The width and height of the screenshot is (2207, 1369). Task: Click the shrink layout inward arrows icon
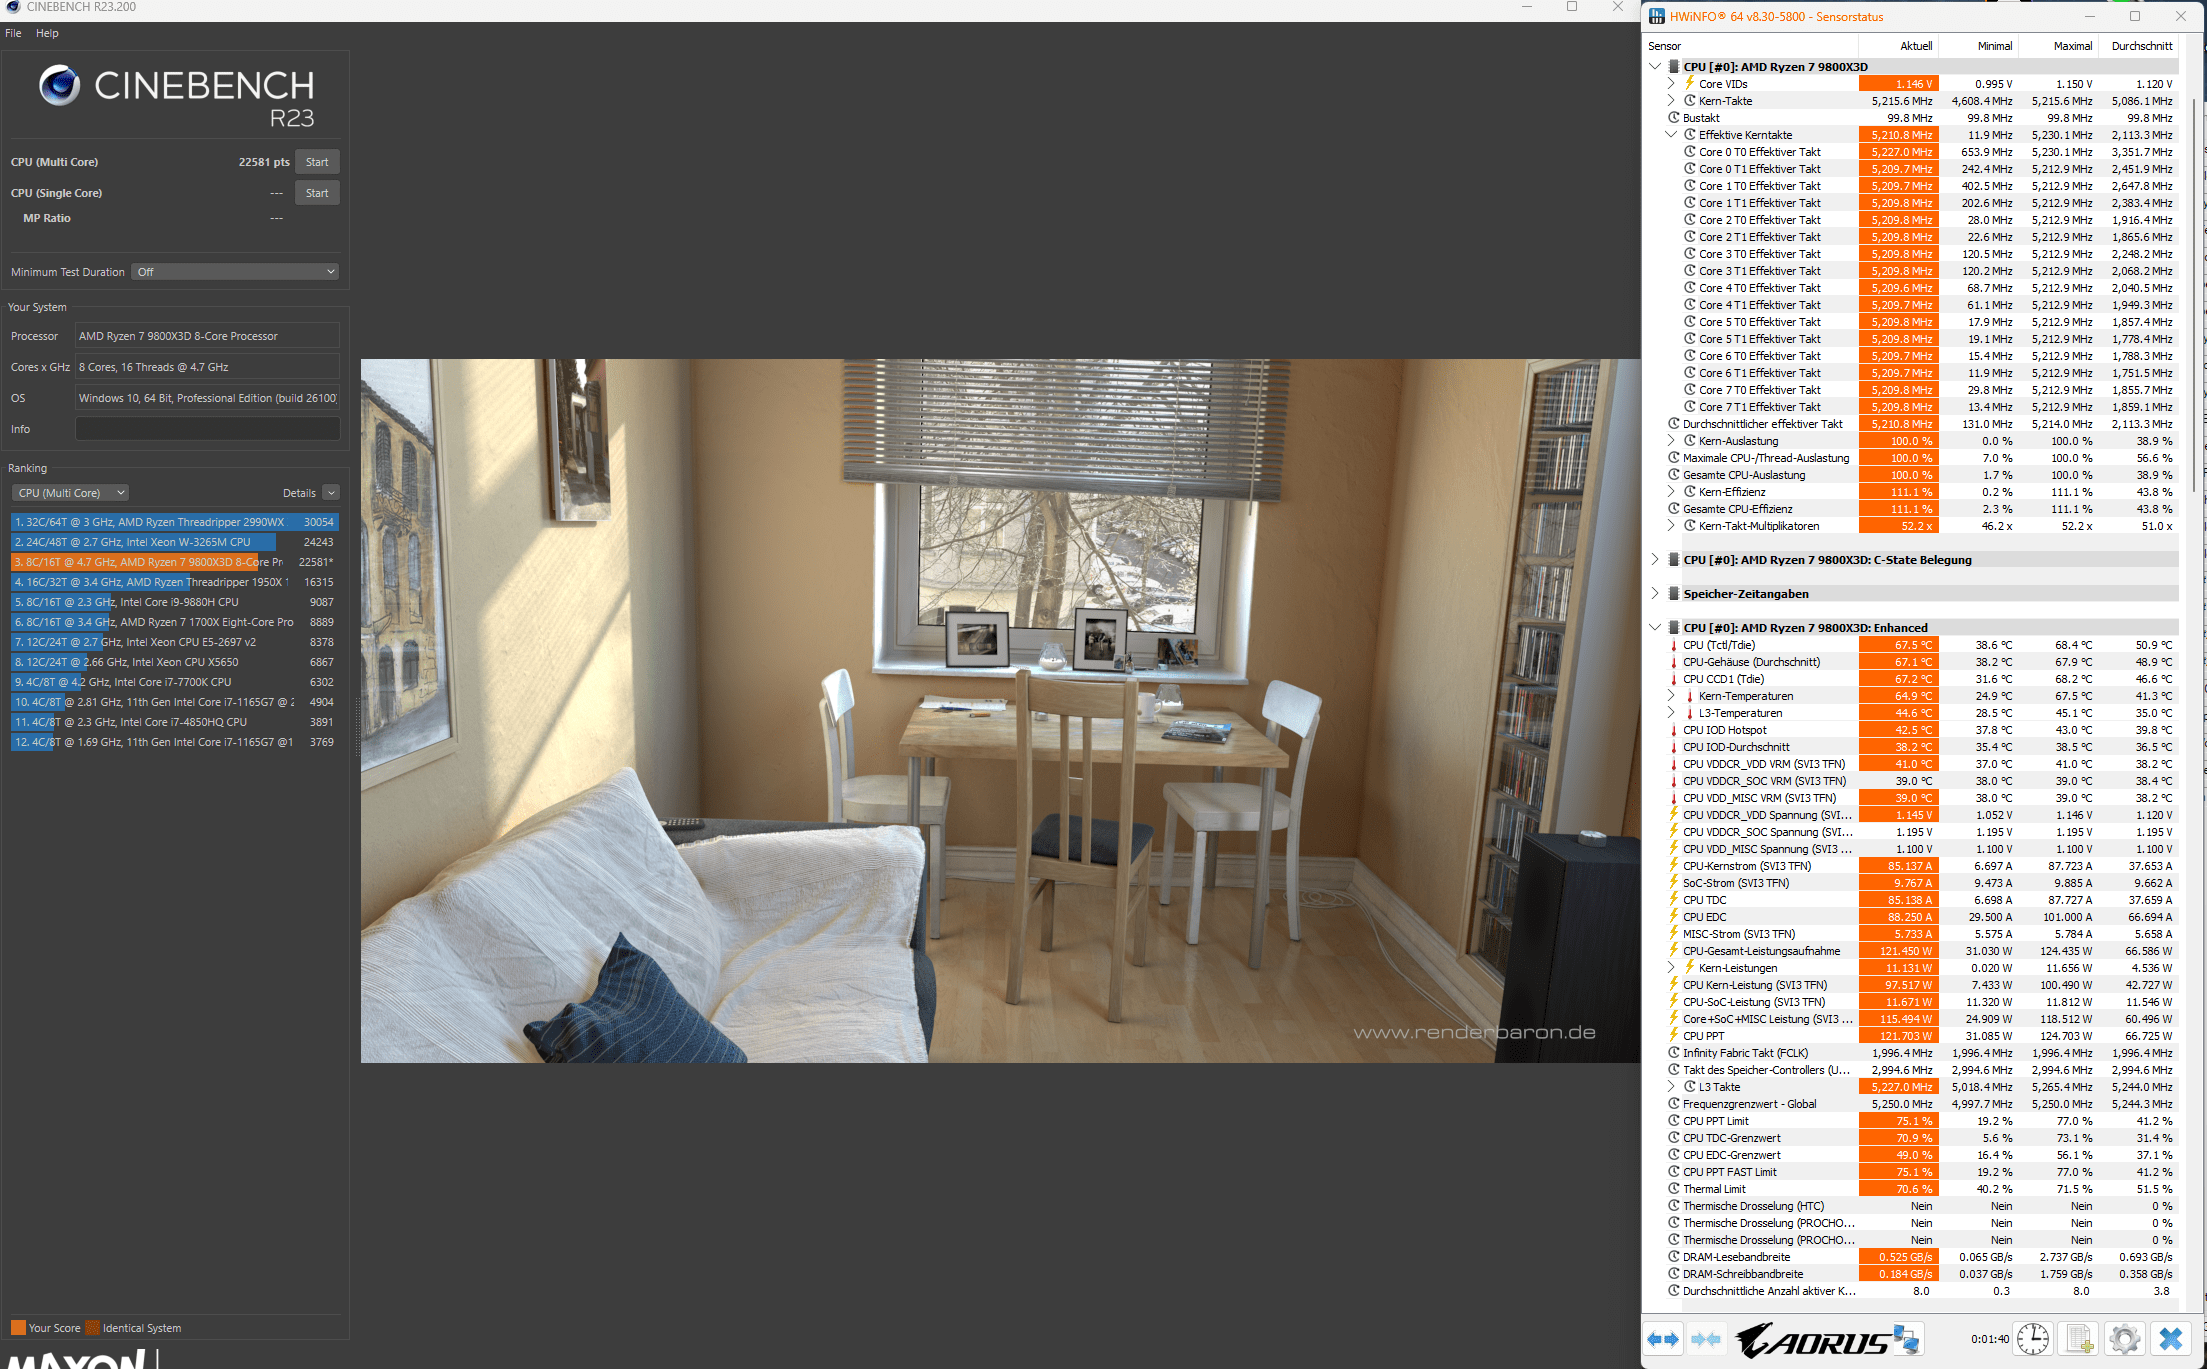click(x=1707, y=1339)
